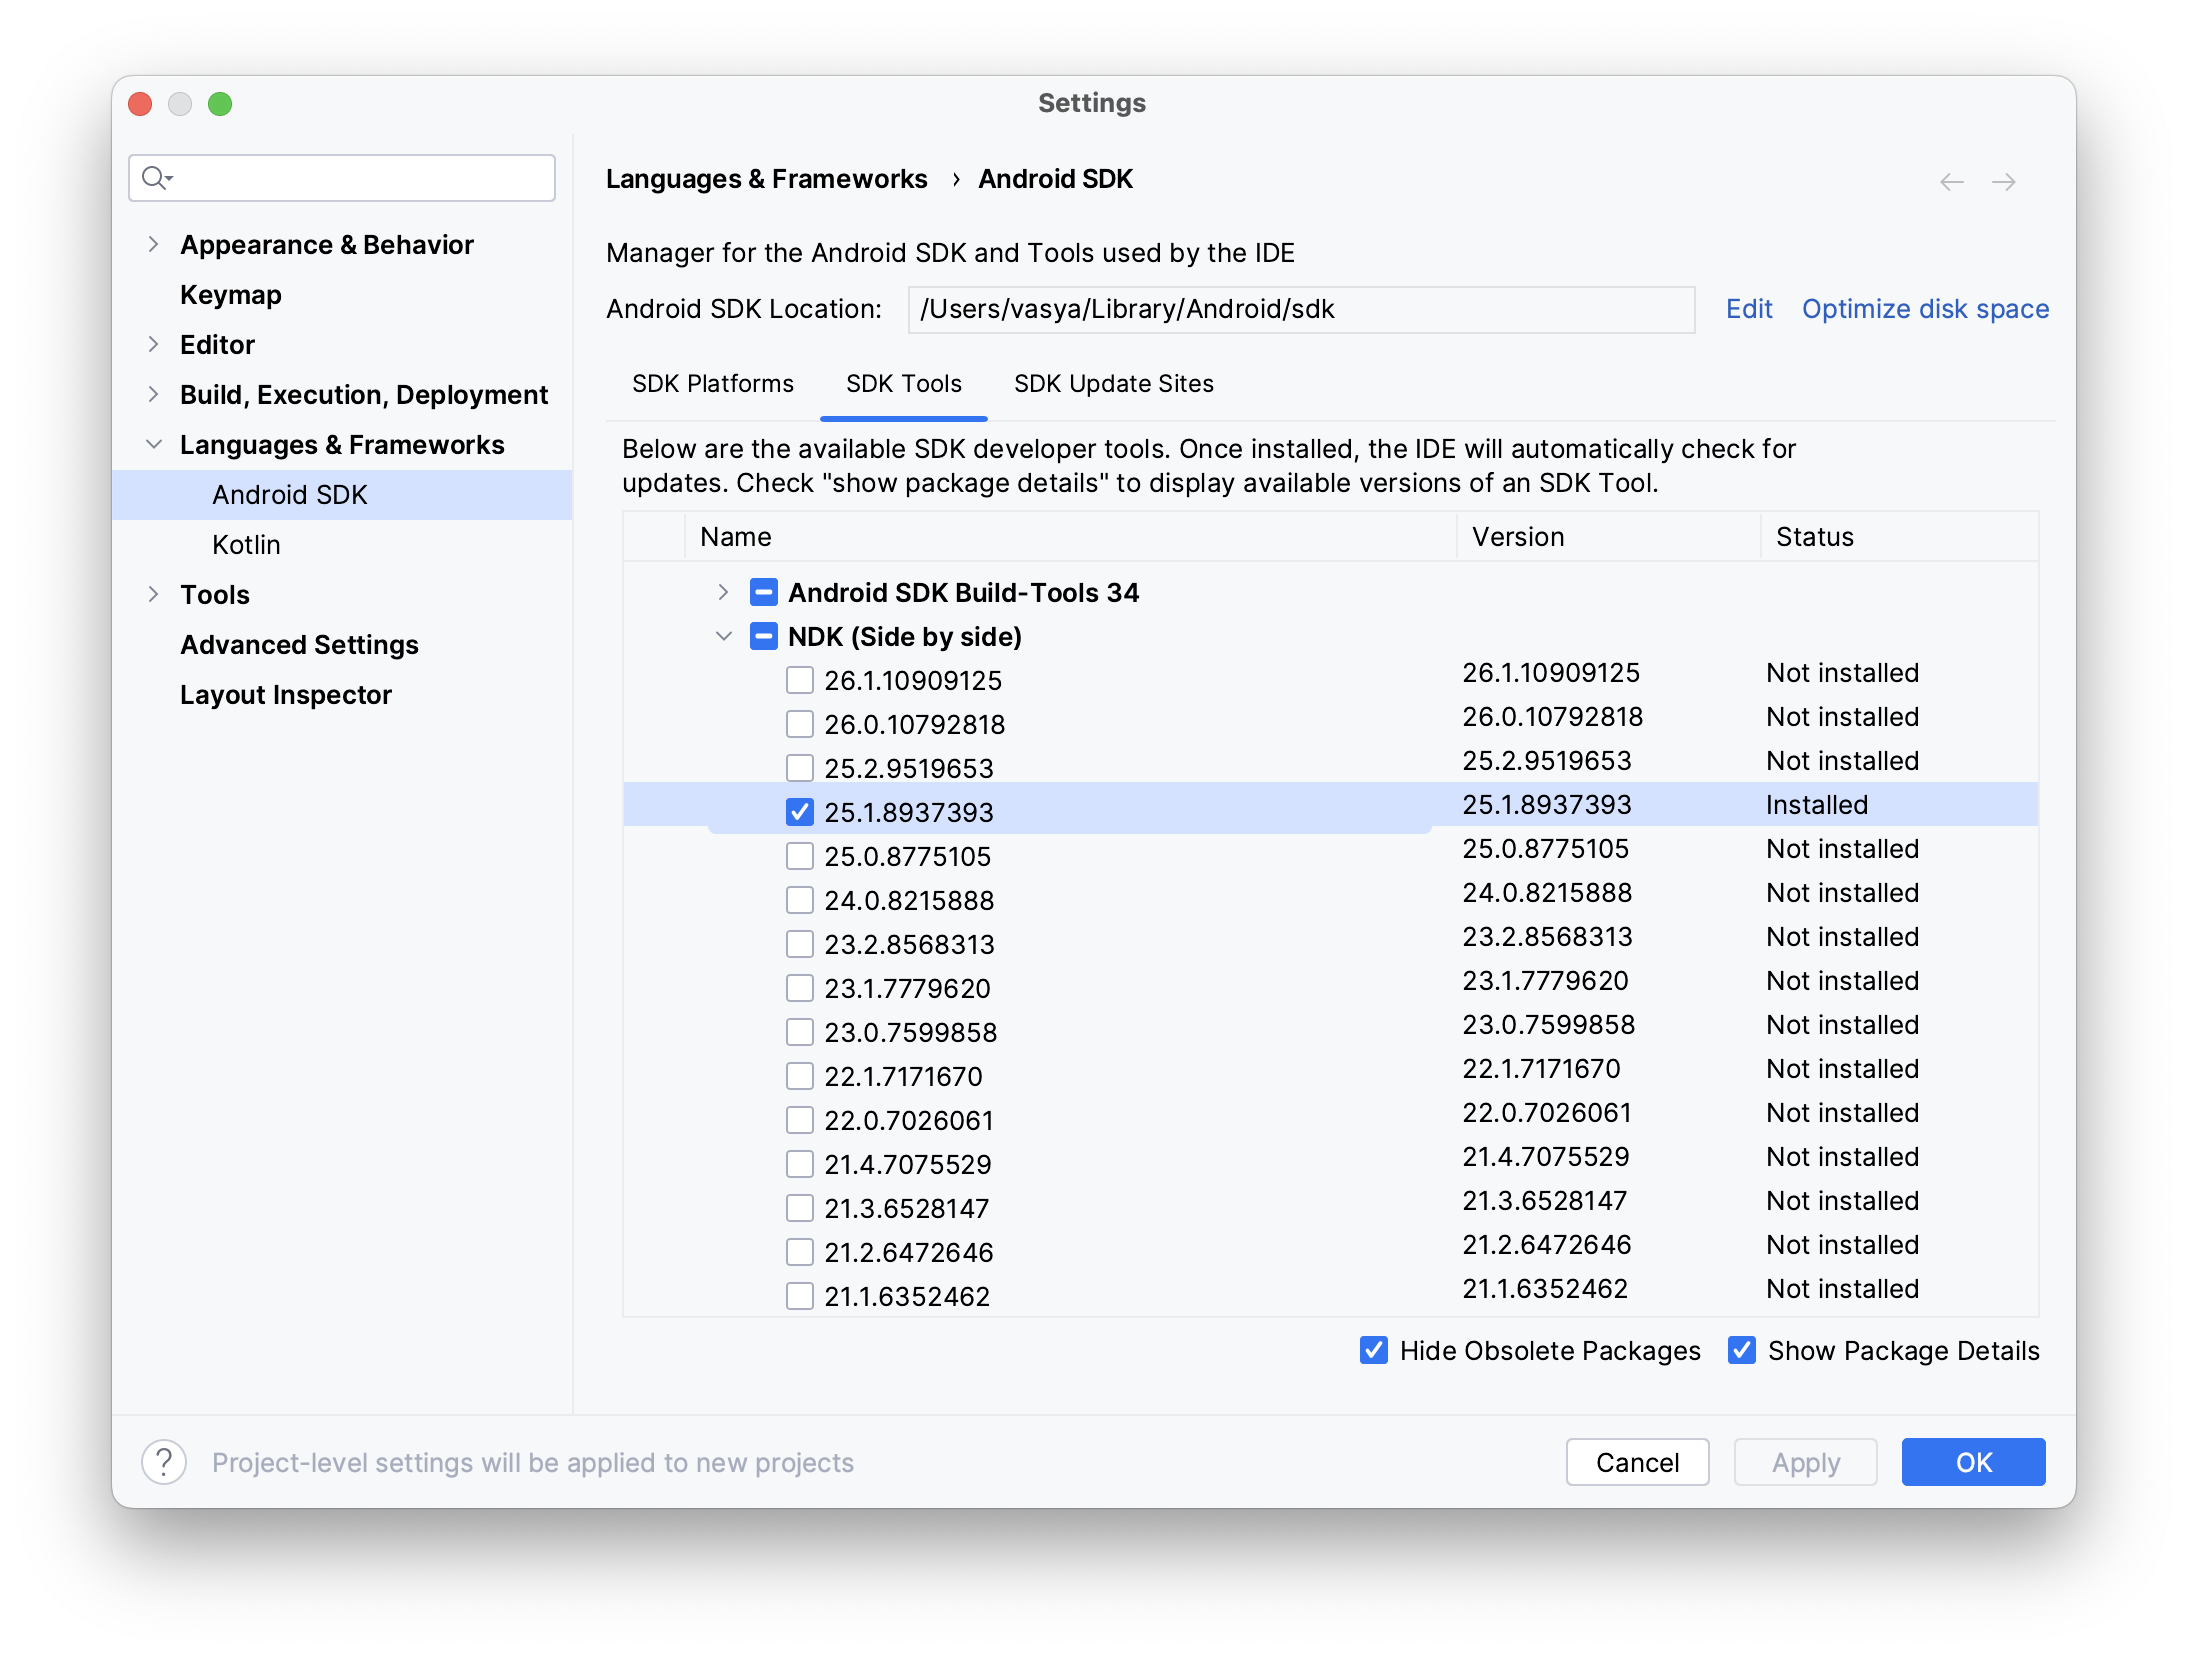The height and width of the screenshot is (1656, 2188).
Task: Sort by Version column header
Action: coord(1608,537)
